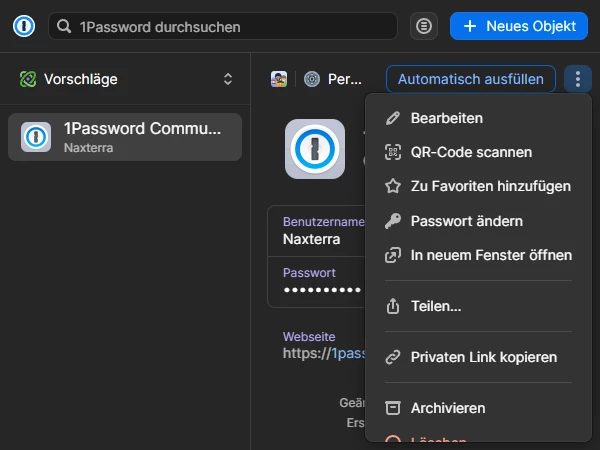This screenshot has height=450, width=600.
Task: Click the up-down chevron next to Vorschläge
Action: click(x=228, y=79)
